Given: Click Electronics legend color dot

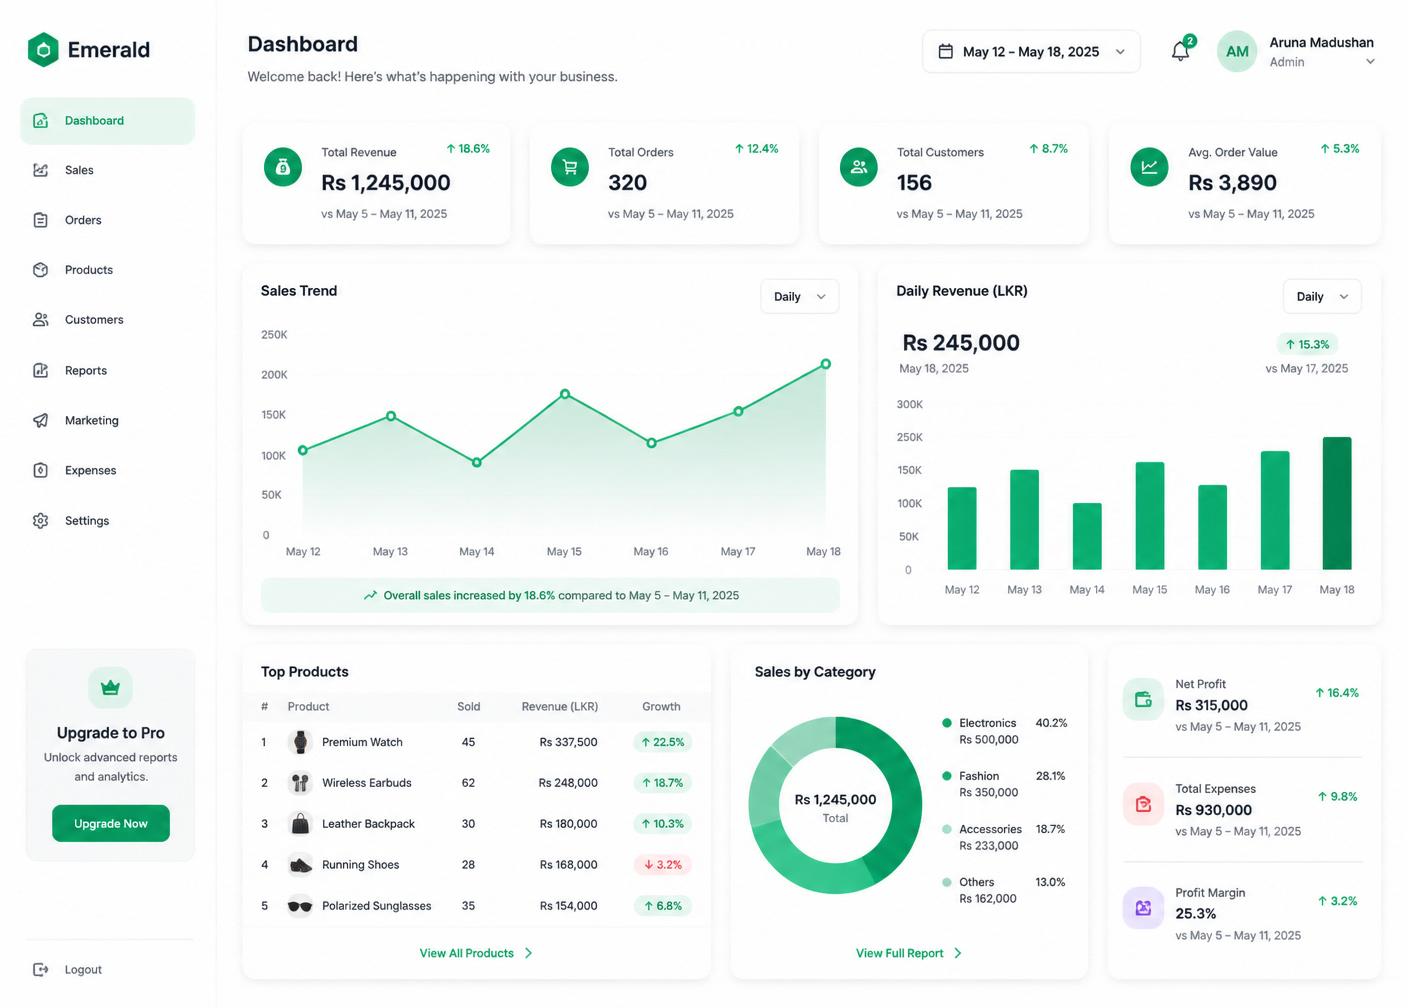Looking at the screenshot, I should 946,723.
